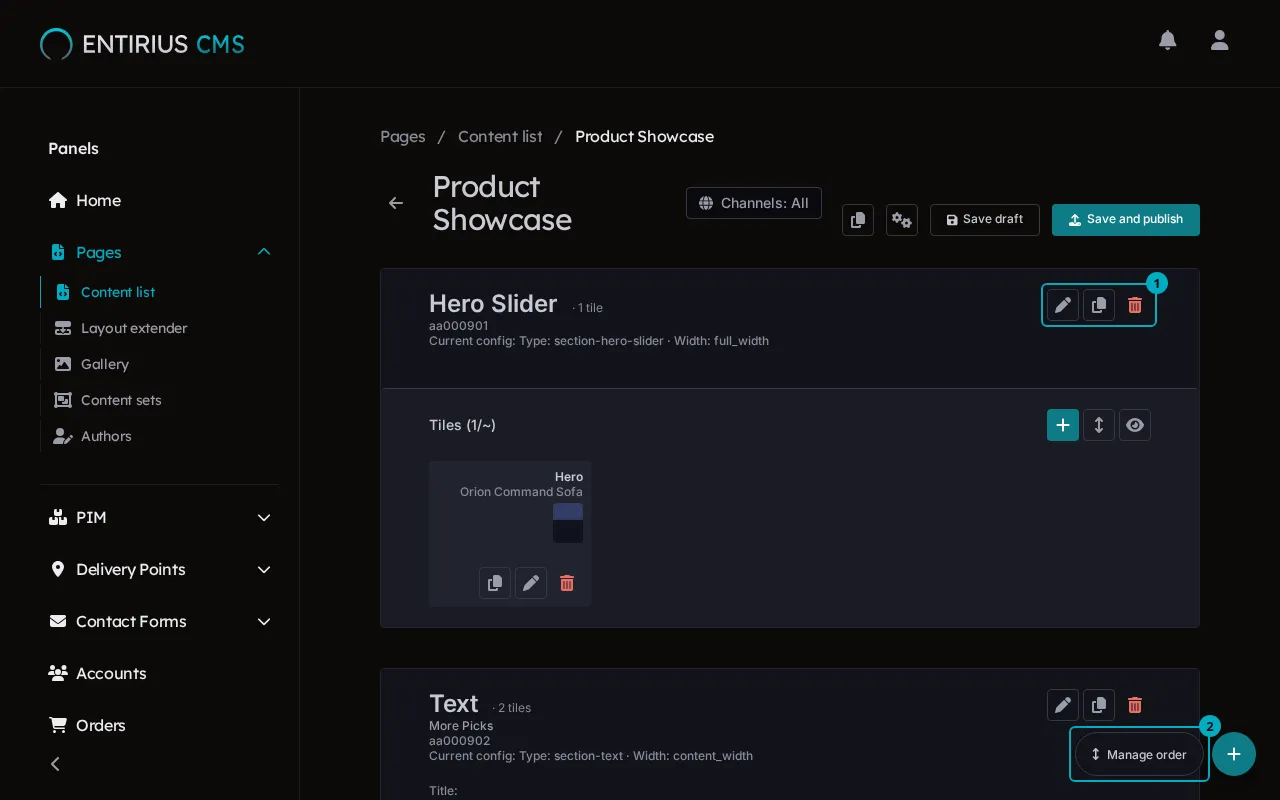Add a new tile to Hero Slider
The image size is (1280, 800).
(x=1063, y=425)
